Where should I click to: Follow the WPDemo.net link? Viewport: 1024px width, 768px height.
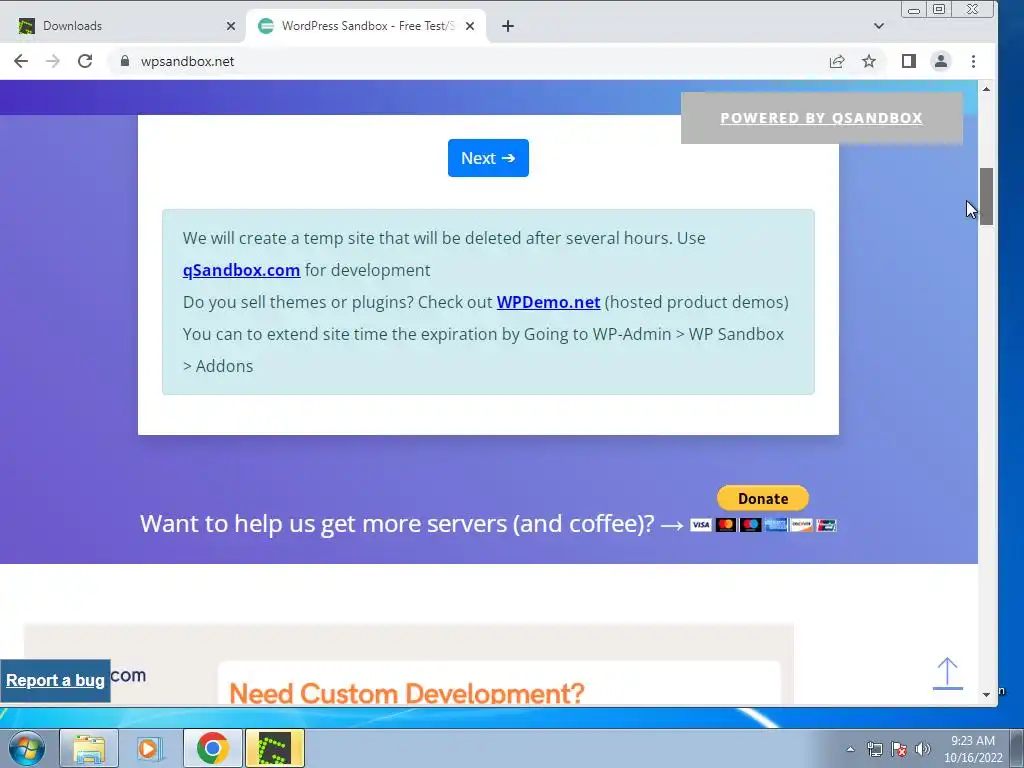pyautogui.click(x=548, y=302)
